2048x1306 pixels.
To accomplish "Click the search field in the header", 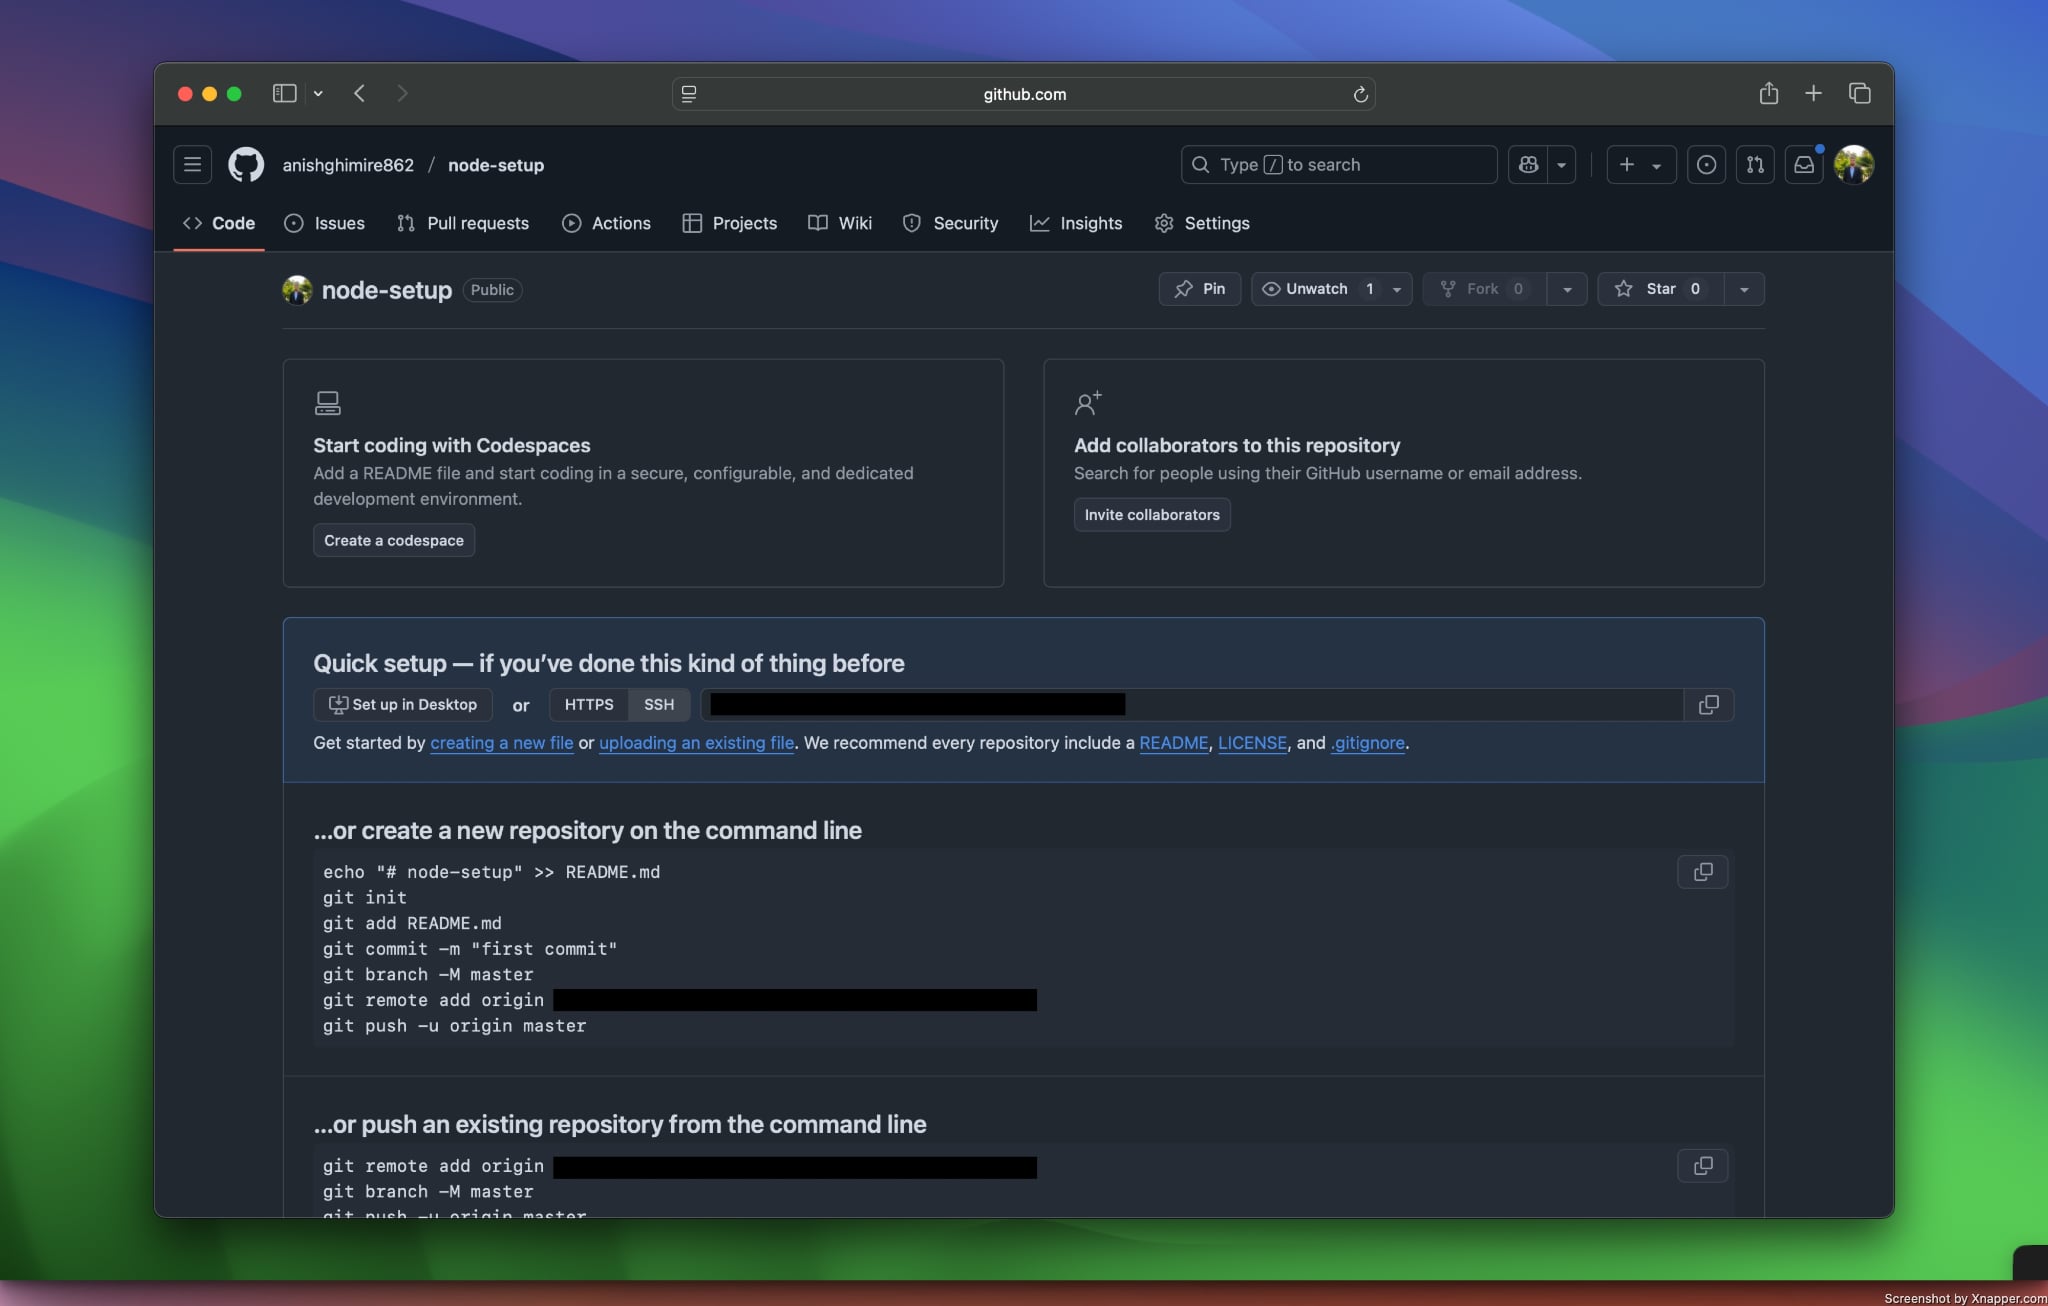I will [1337, 164].
